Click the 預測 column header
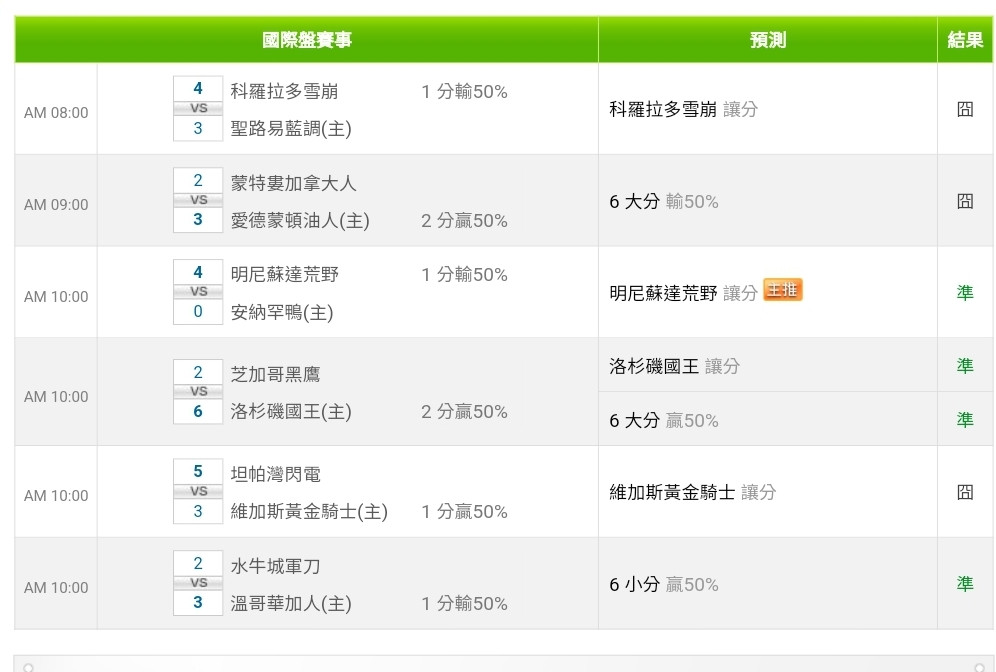996x672 pixels. 767,39
